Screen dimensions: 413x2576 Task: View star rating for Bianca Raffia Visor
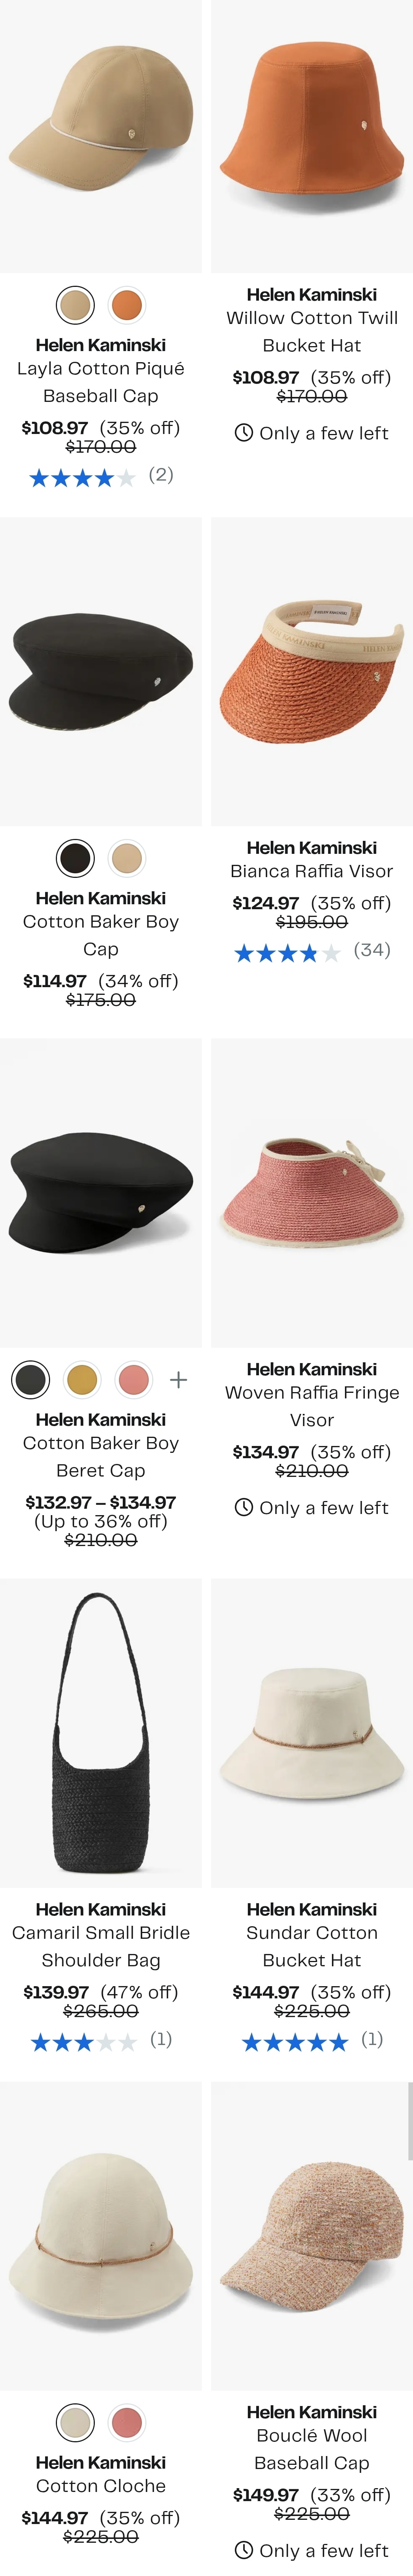coord(287,954)
